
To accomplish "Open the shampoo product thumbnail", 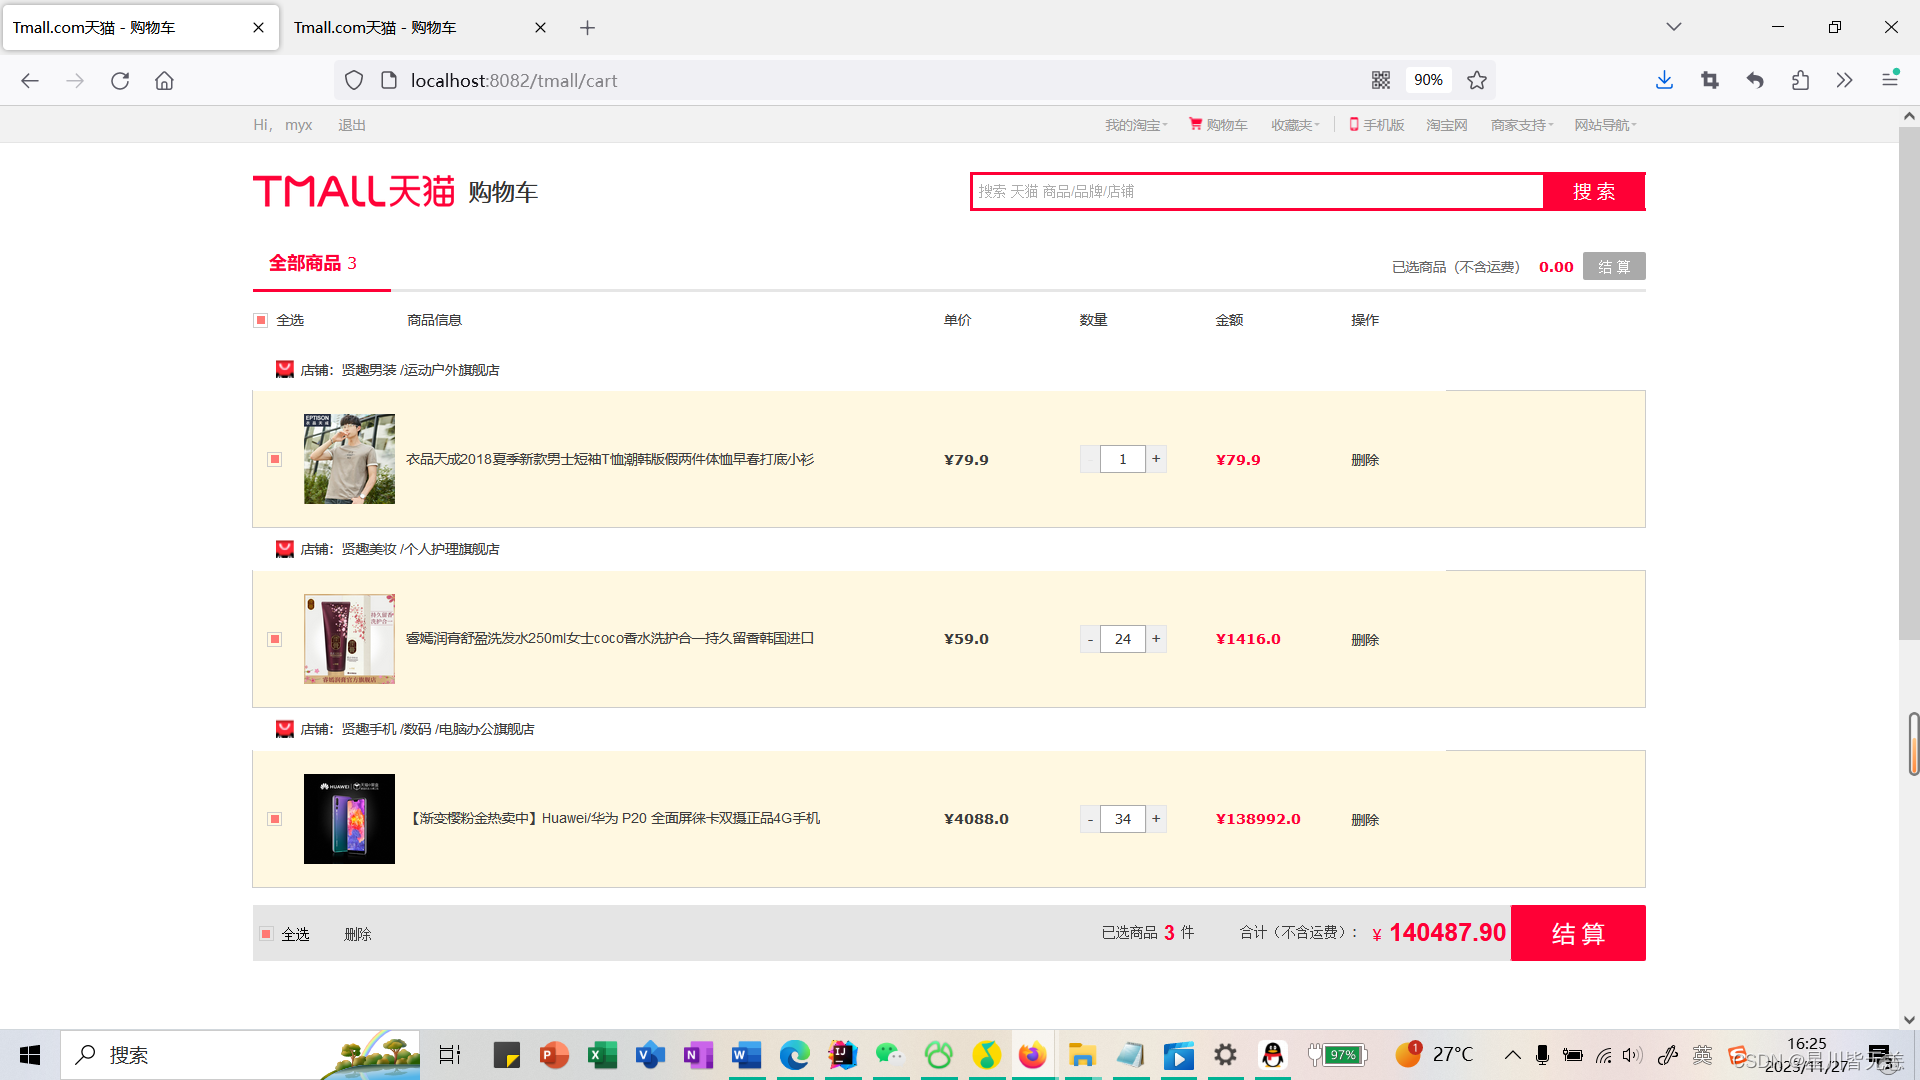I will click(x=349, y=639).
